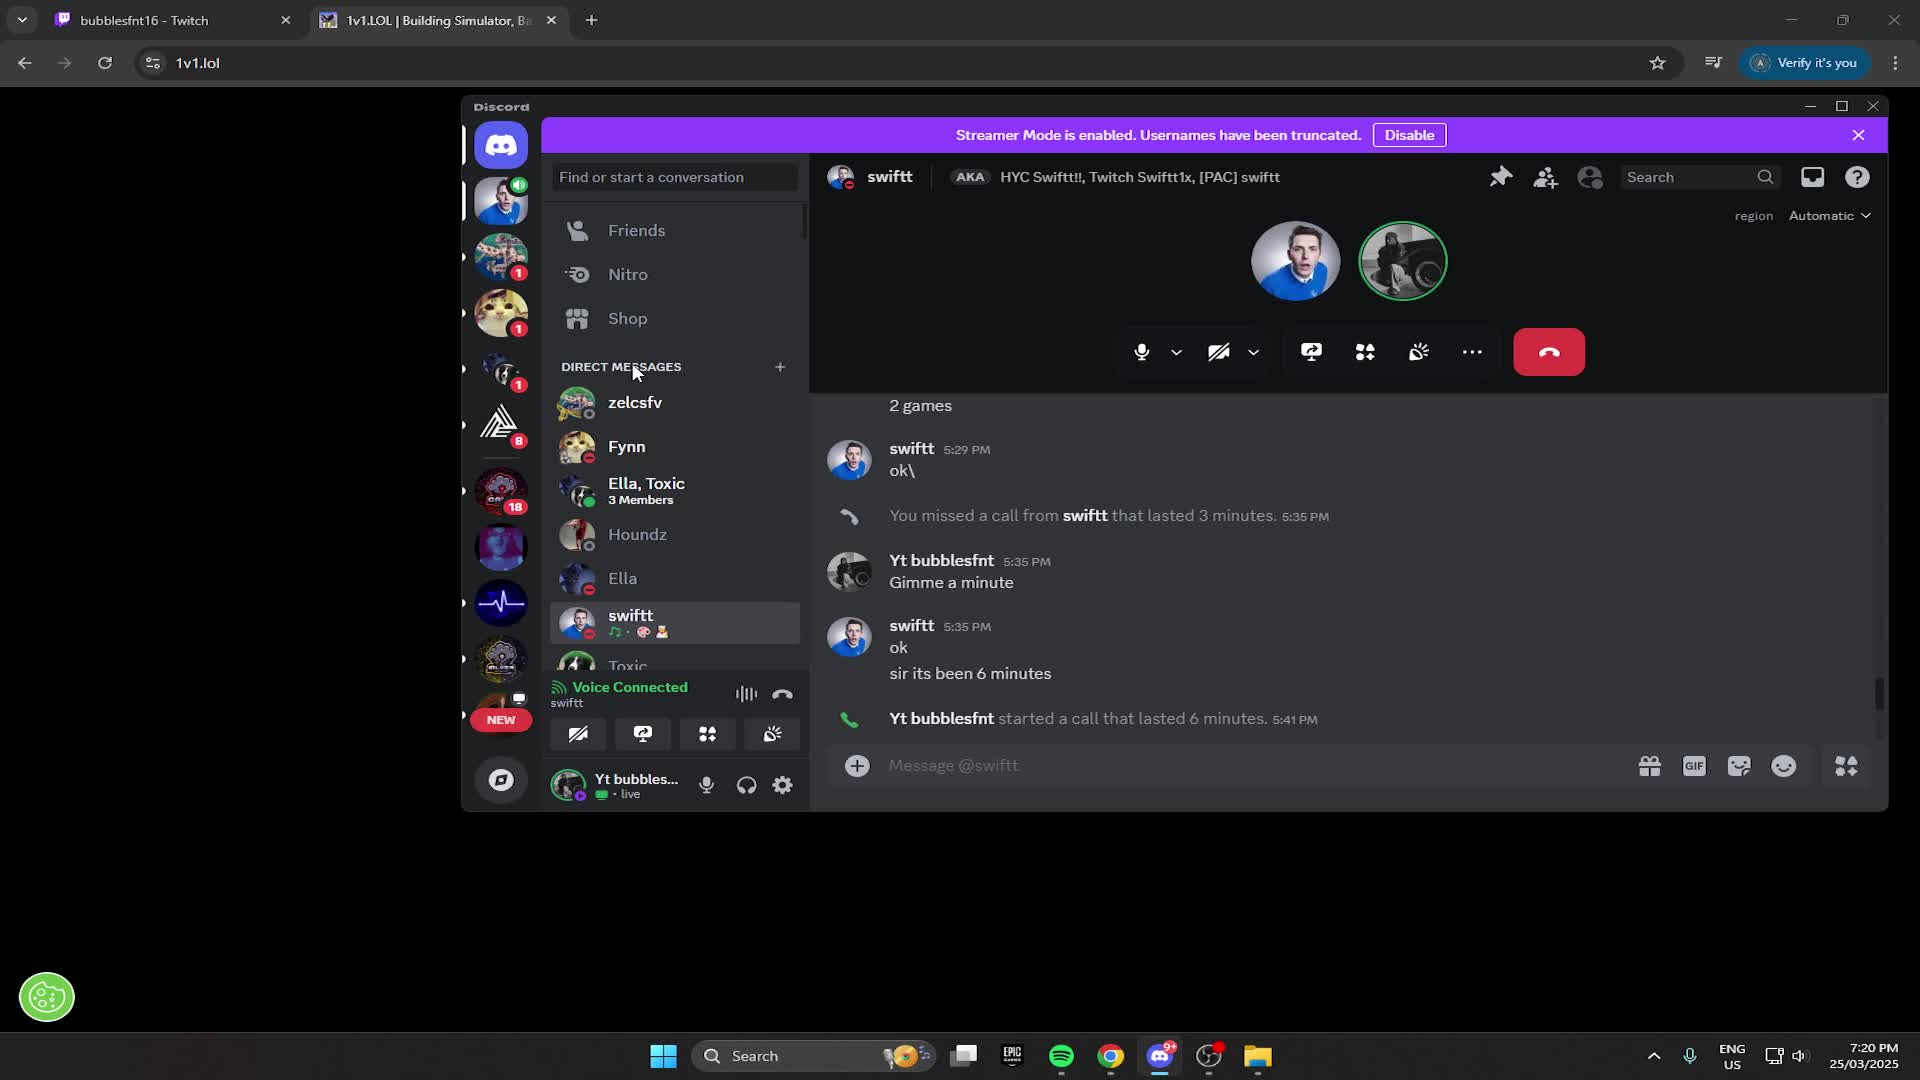Share screen from voice panel

(643, 734)
